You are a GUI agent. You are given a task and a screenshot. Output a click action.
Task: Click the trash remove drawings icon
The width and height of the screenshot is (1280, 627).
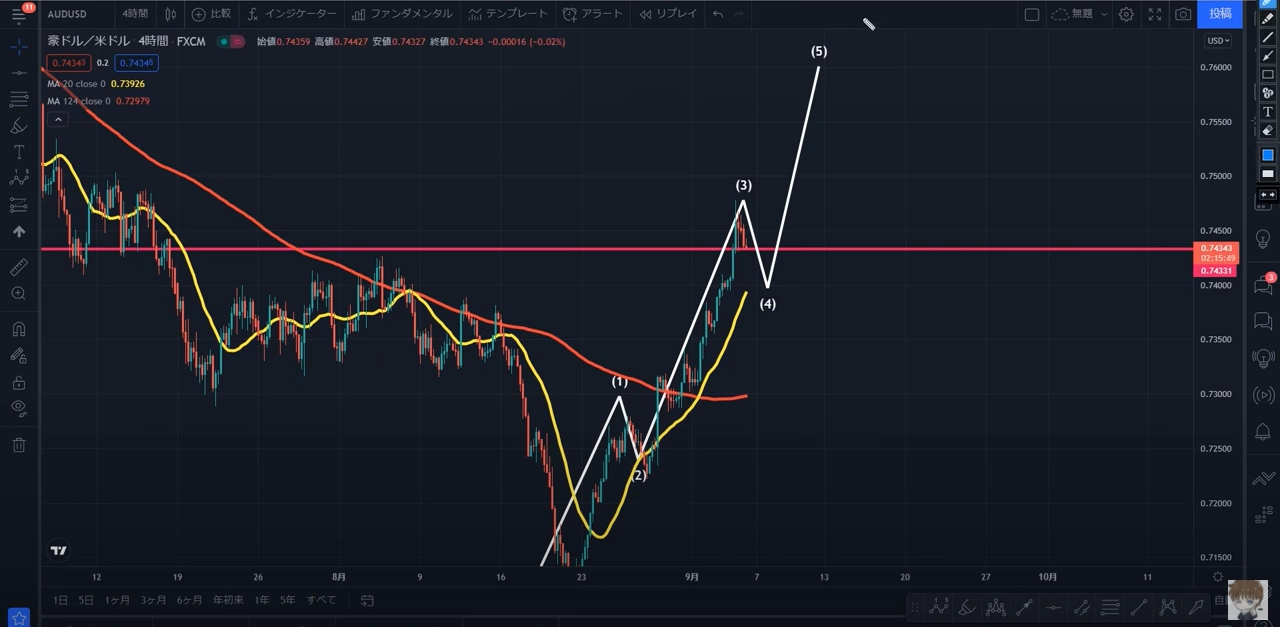tap(18, 445)
